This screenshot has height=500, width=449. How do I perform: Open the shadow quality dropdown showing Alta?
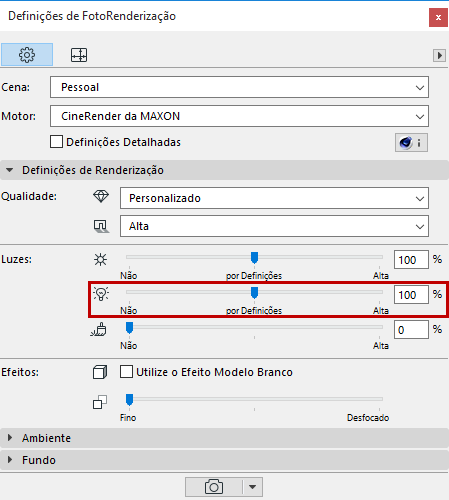click(x=274, y=226)
